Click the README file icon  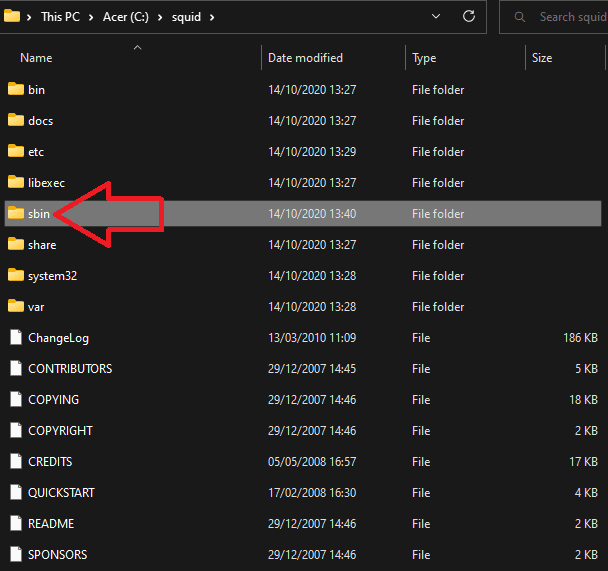tap(15, 523)
